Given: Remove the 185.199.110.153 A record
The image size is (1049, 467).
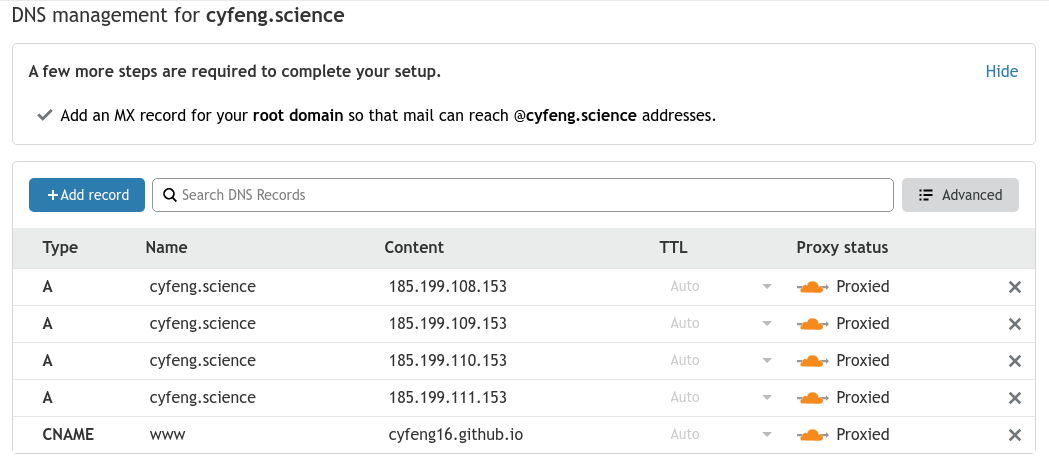Looking at the screenshot, I should tap(1014, 361).
